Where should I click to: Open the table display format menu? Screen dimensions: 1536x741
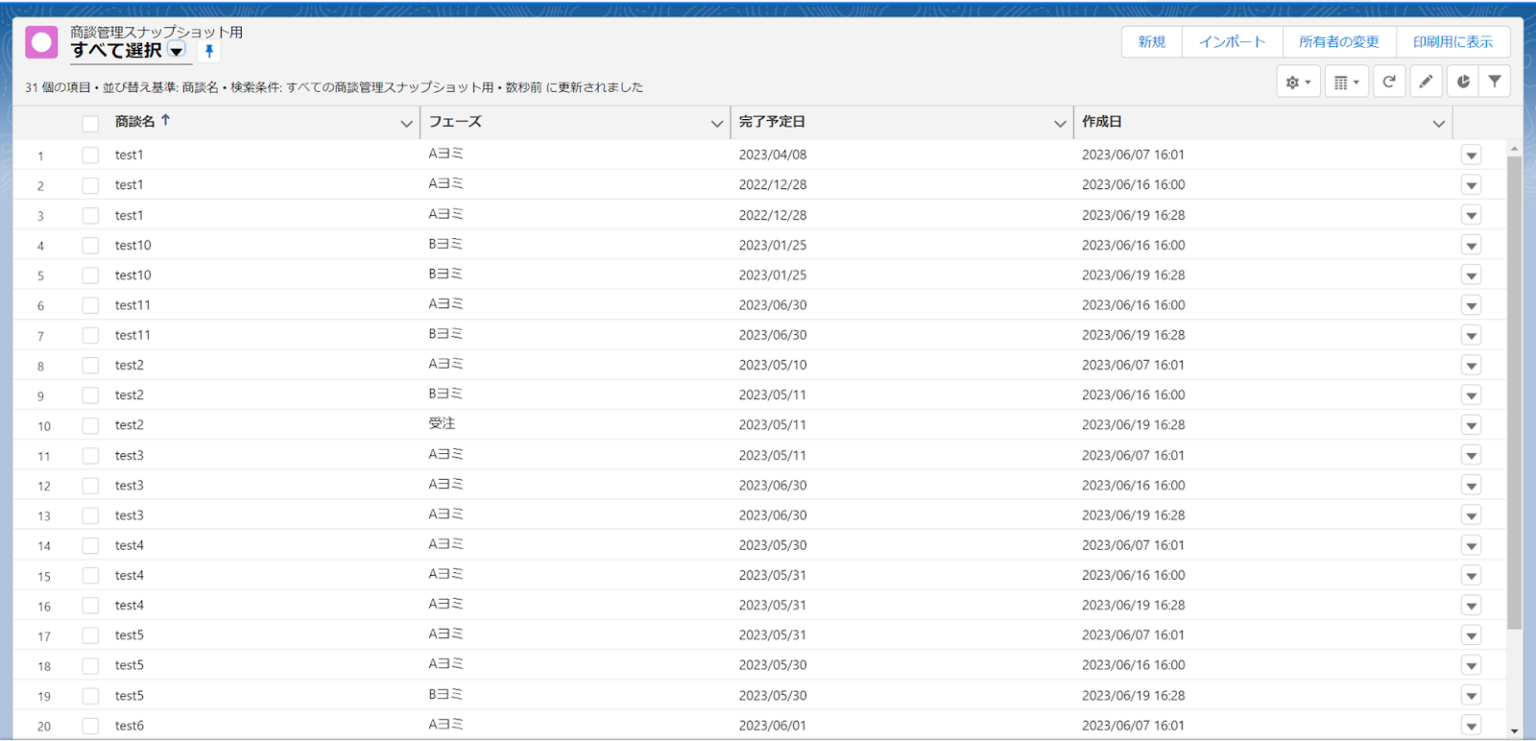click(x=1346, y=82)
